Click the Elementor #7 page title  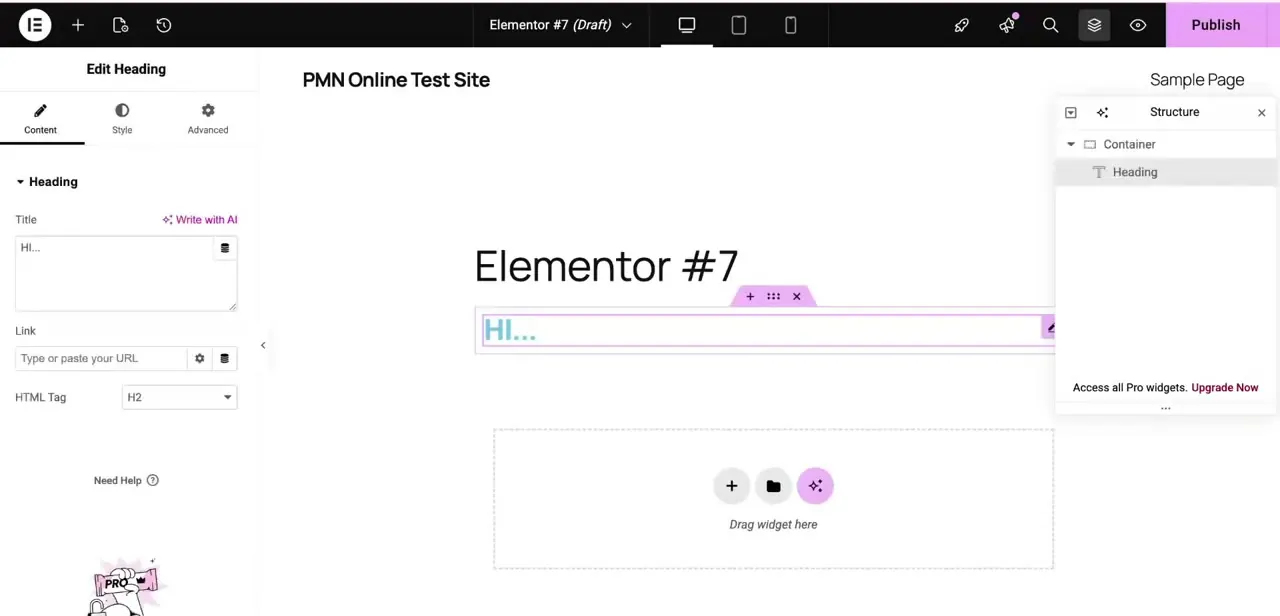[x=606, y=267]
